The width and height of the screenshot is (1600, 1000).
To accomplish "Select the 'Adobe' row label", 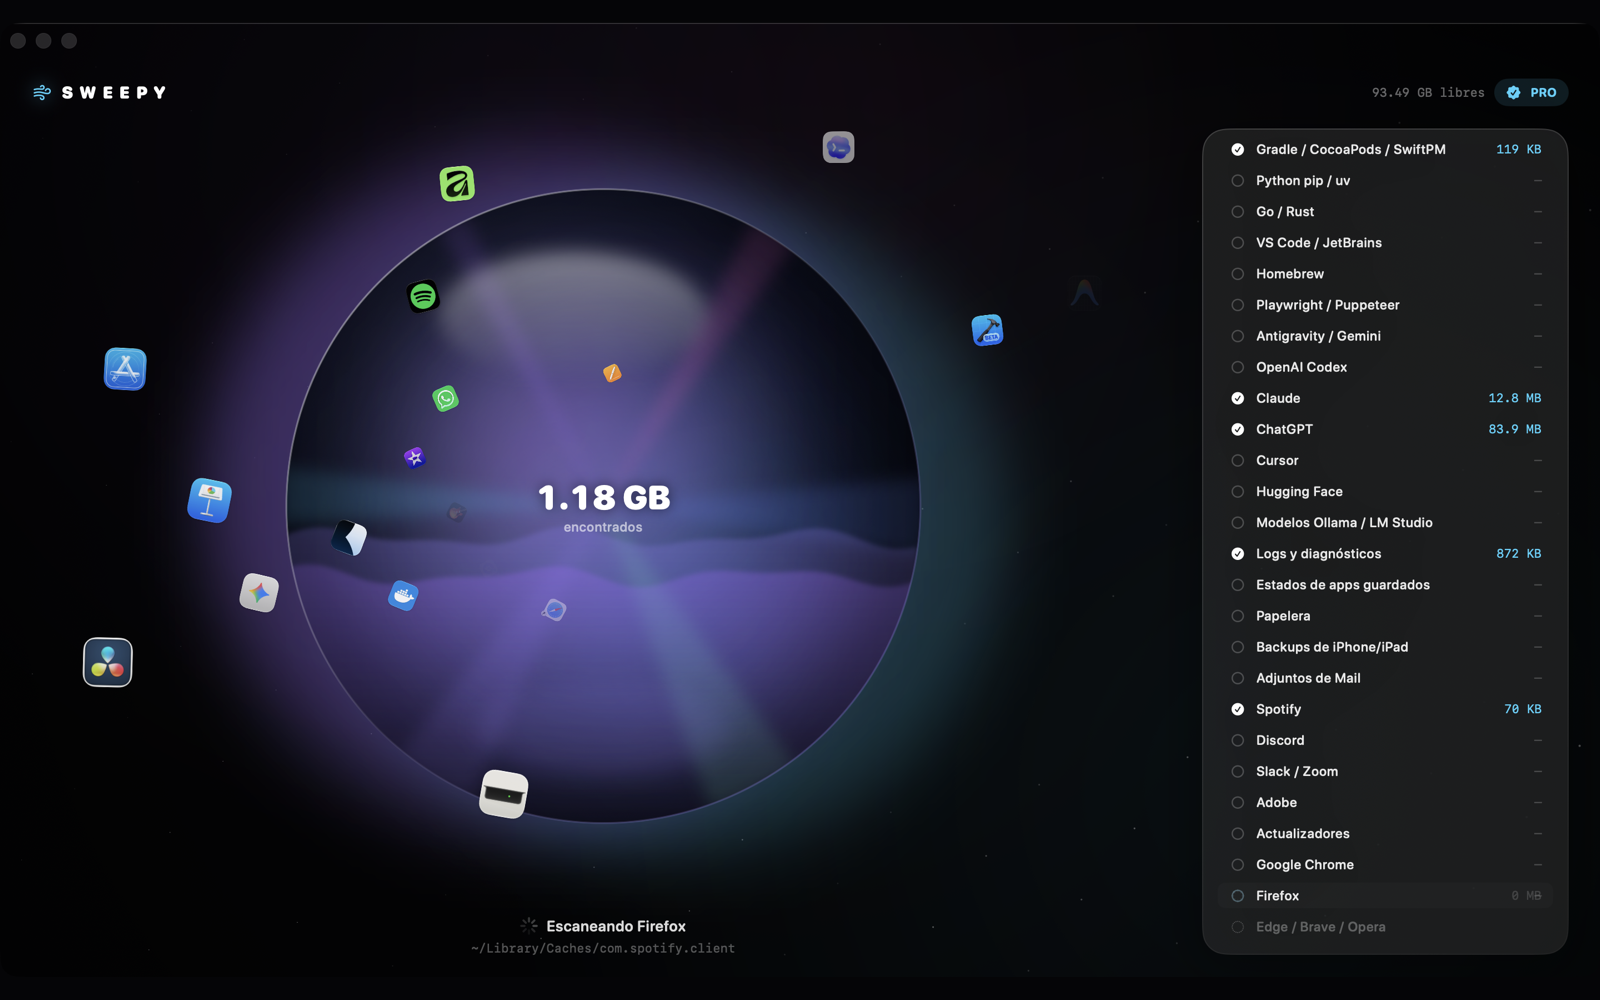I will tap(1276, 802).
